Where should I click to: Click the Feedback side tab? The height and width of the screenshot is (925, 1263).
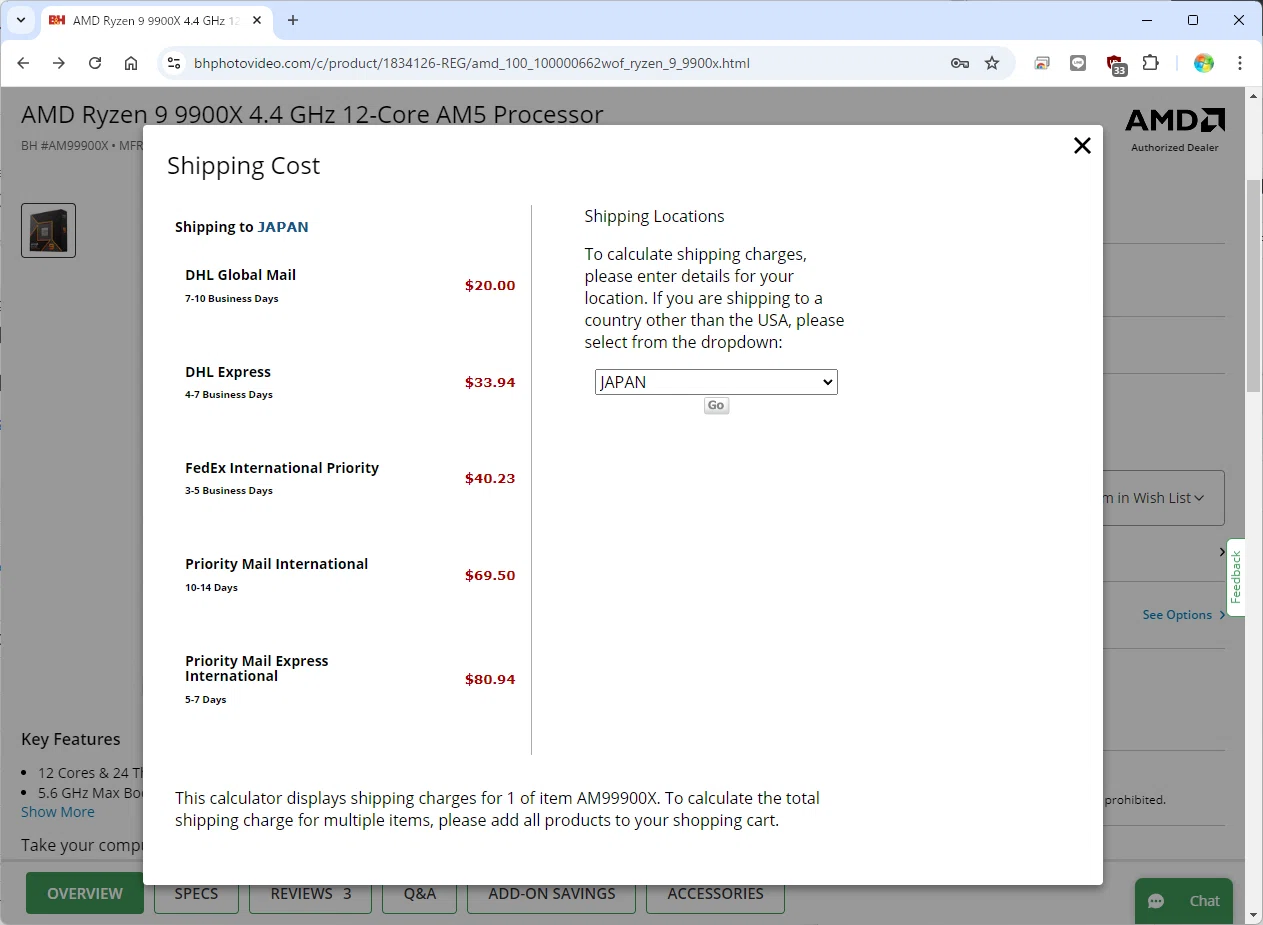pyautogui.click(x=1236, y=577)
